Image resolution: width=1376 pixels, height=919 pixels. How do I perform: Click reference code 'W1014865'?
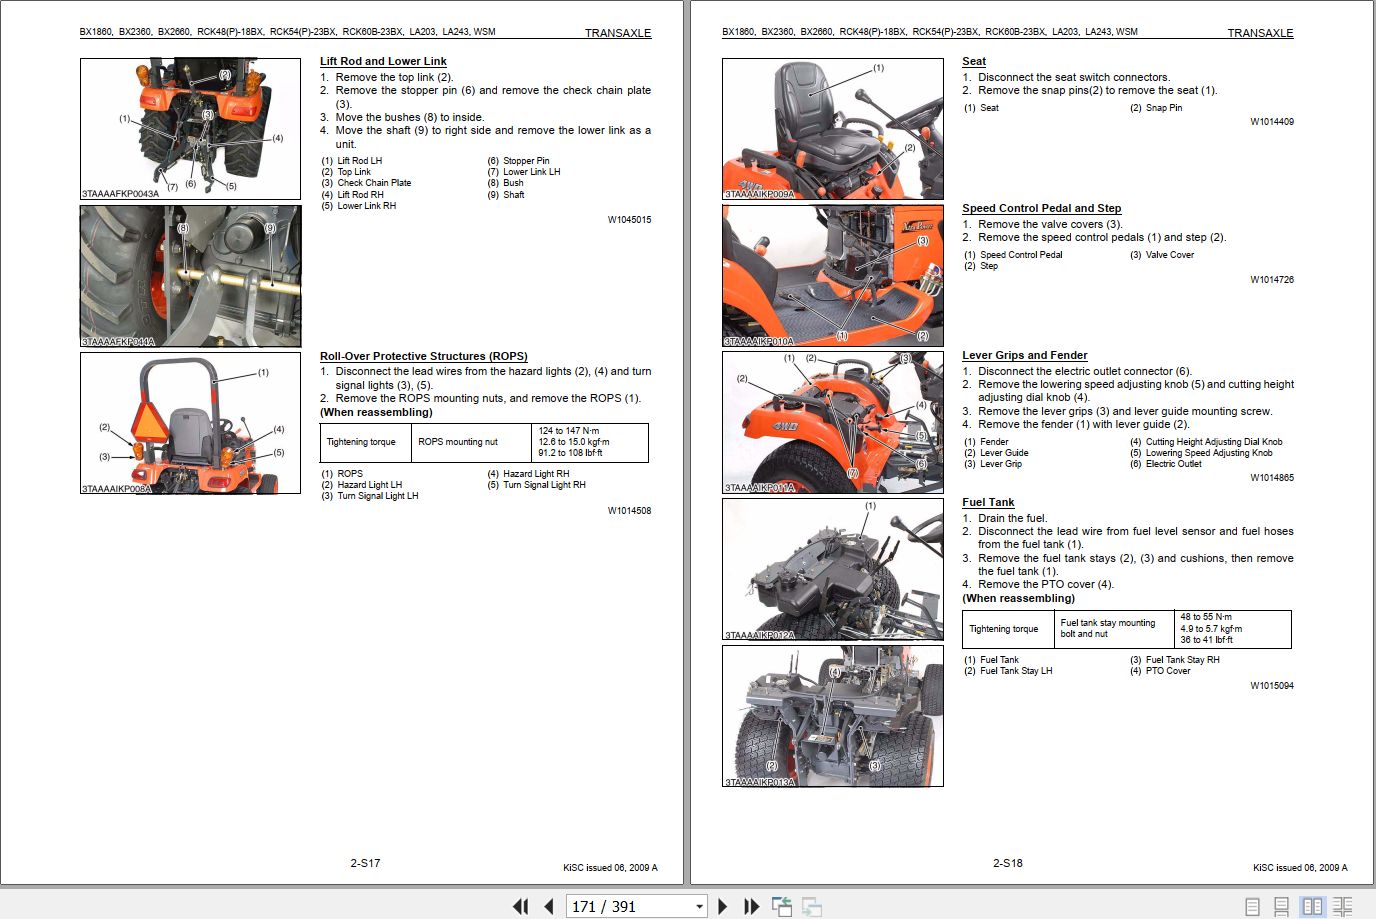coord(1272,478)
